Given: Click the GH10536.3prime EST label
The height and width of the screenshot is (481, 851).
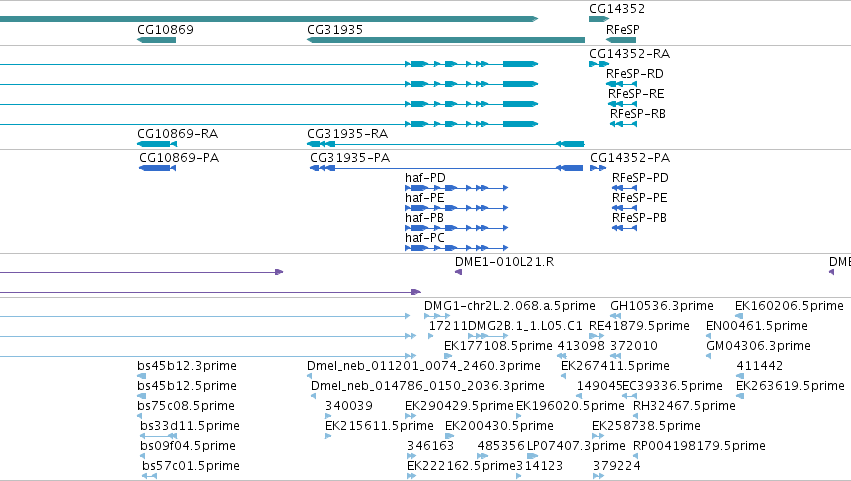Looking at the screenshot, I should [x=662, y=306].
